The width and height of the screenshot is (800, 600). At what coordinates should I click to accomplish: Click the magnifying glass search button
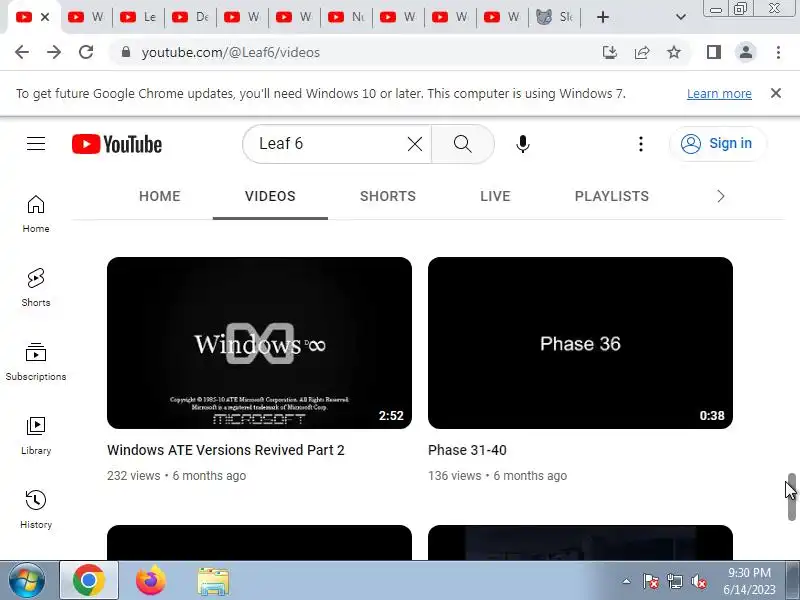[x=462, y=144]
